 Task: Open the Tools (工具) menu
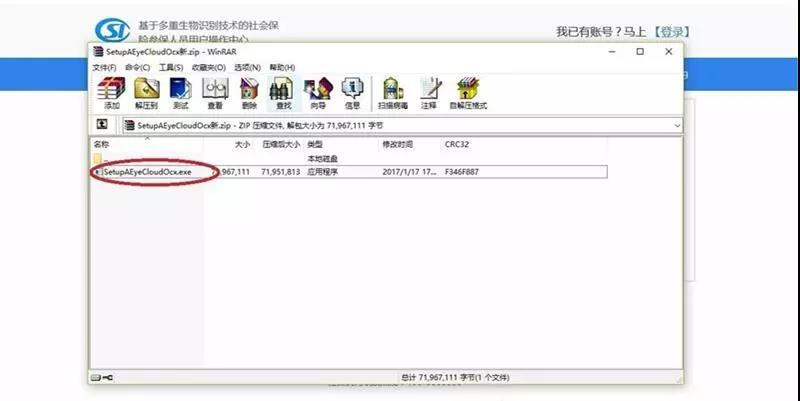click(171, 67)
